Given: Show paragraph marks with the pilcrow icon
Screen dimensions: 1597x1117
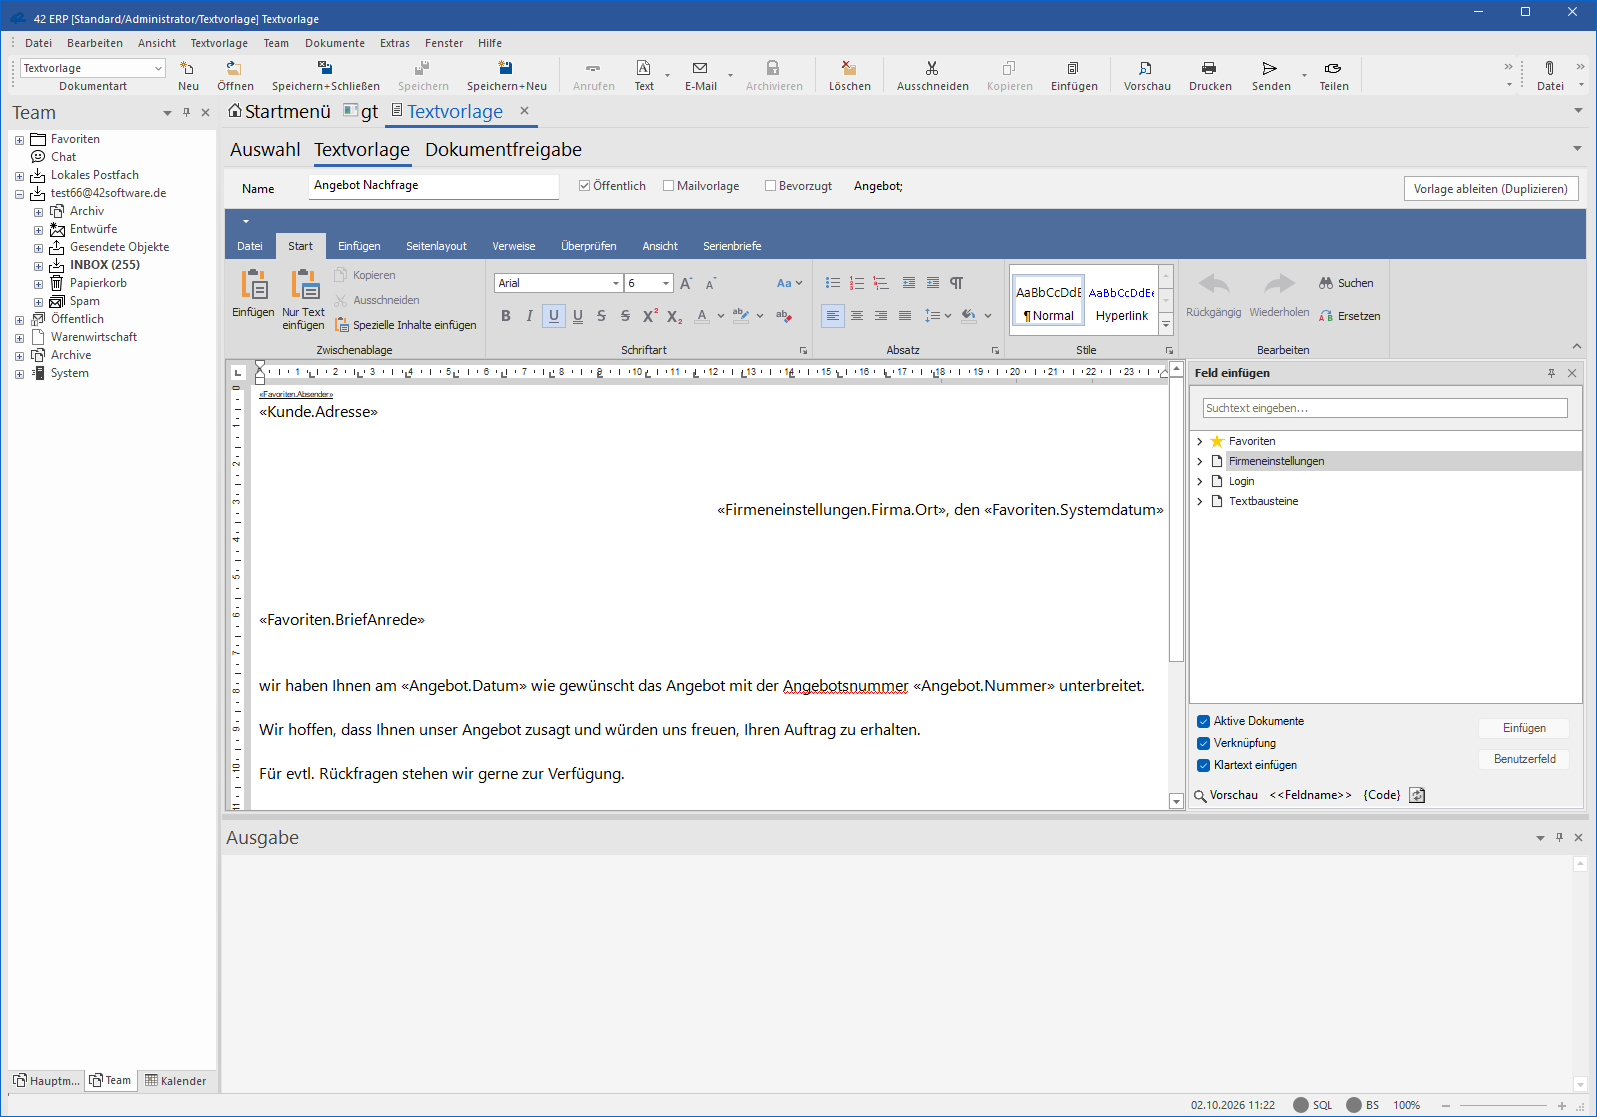Looking at the screenshot, I should [957, 283].
